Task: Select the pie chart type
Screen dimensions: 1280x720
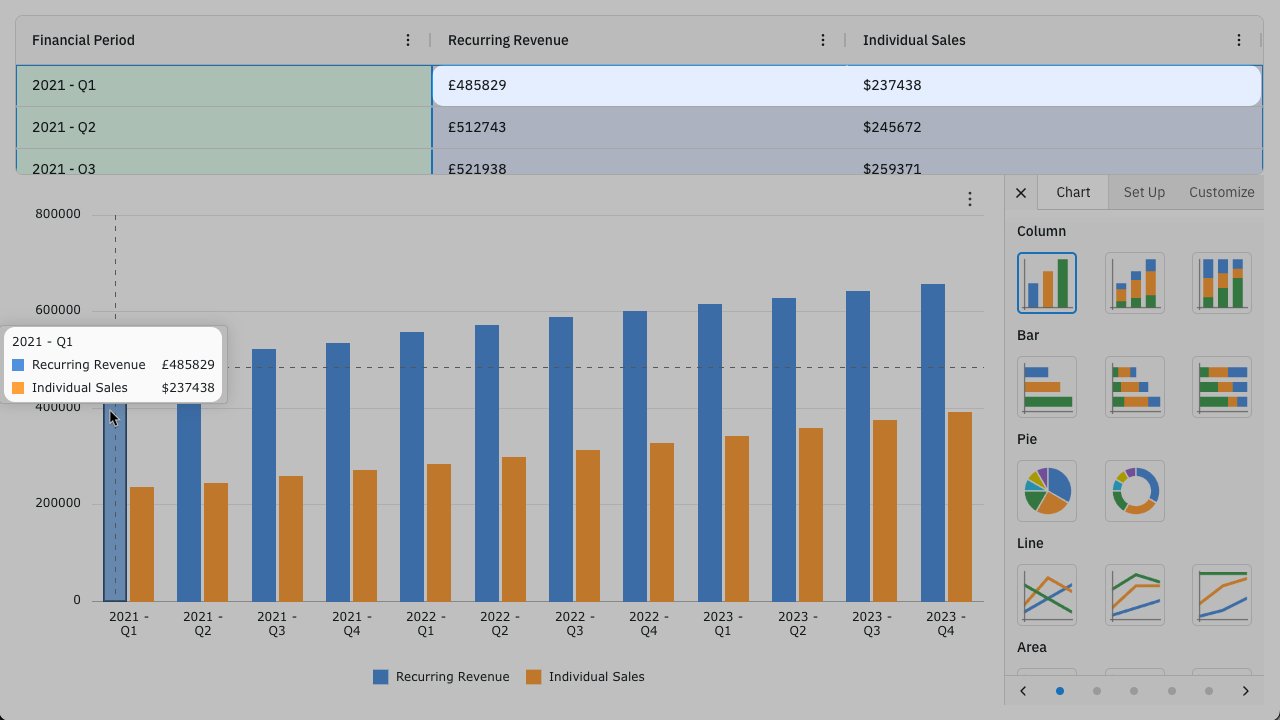Action: [1047, 491]
